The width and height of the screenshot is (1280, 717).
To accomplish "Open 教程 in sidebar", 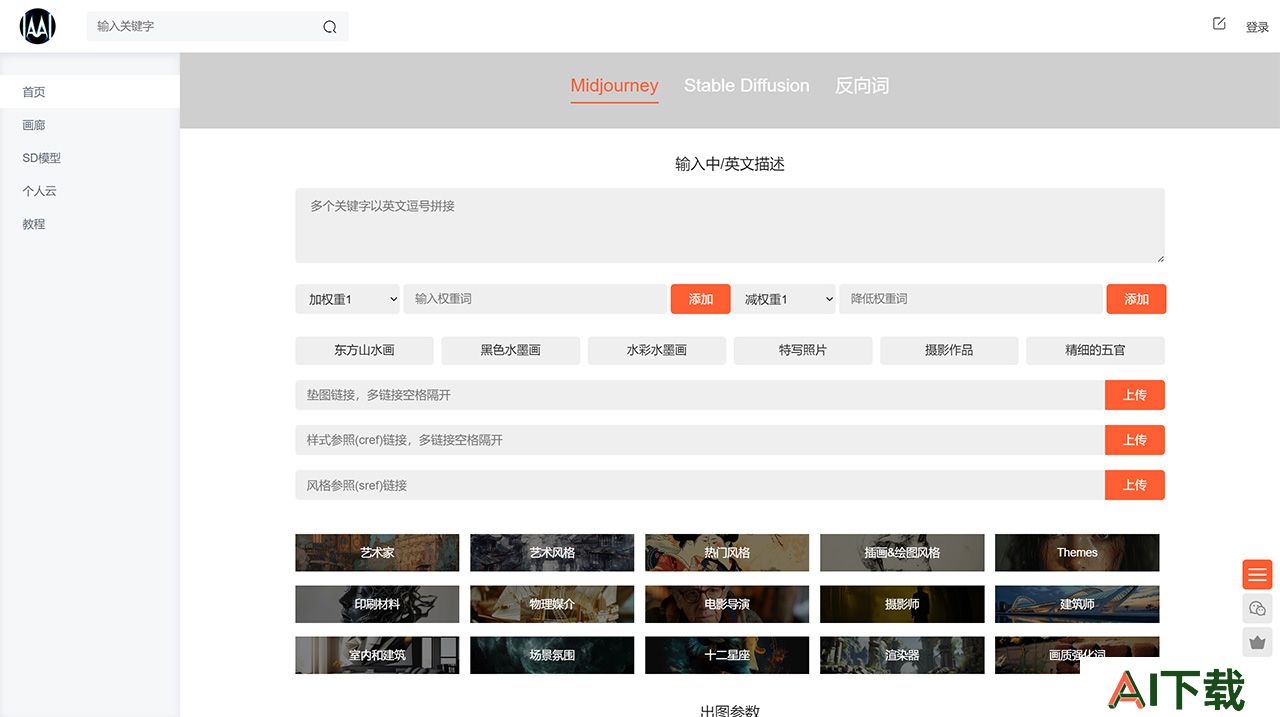I will [90, 224].
